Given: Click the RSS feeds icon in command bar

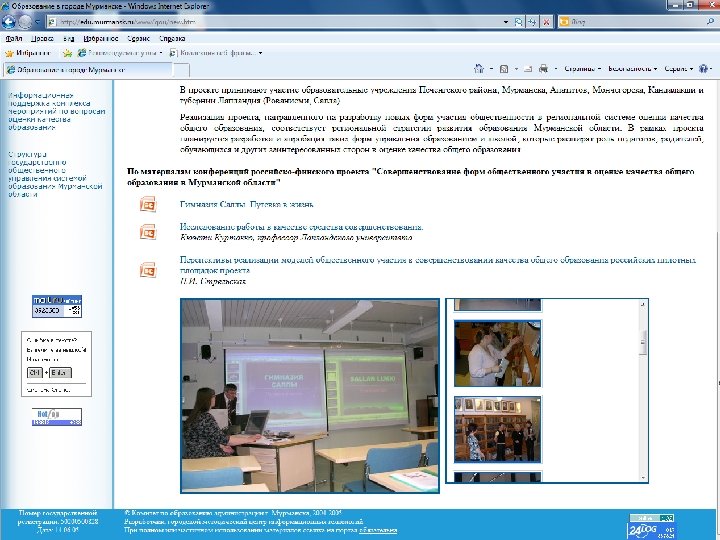Looking at the screenshot, I should pos(504,69).
